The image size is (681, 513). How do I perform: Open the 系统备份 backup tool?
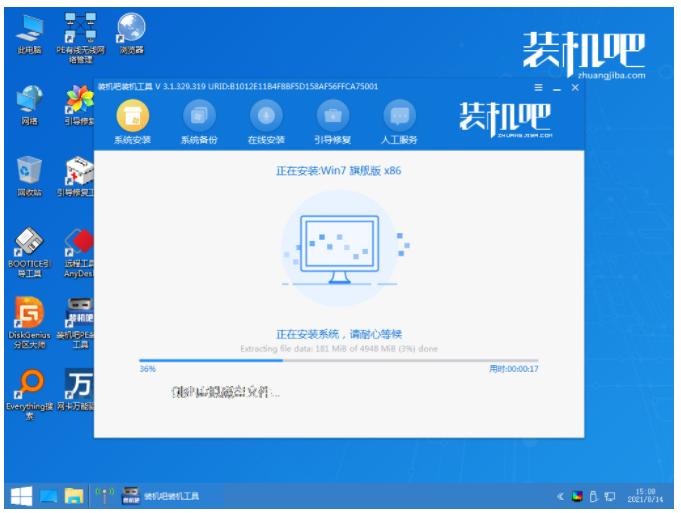pyautogui.click(x=199, y=122)
